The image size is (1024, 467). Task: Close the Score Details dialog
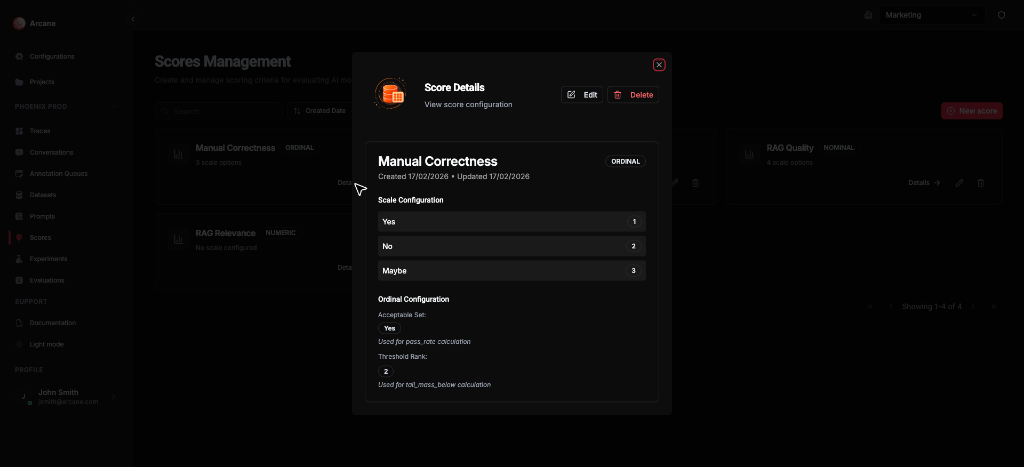pyautogui.click(x=659, y=65)
